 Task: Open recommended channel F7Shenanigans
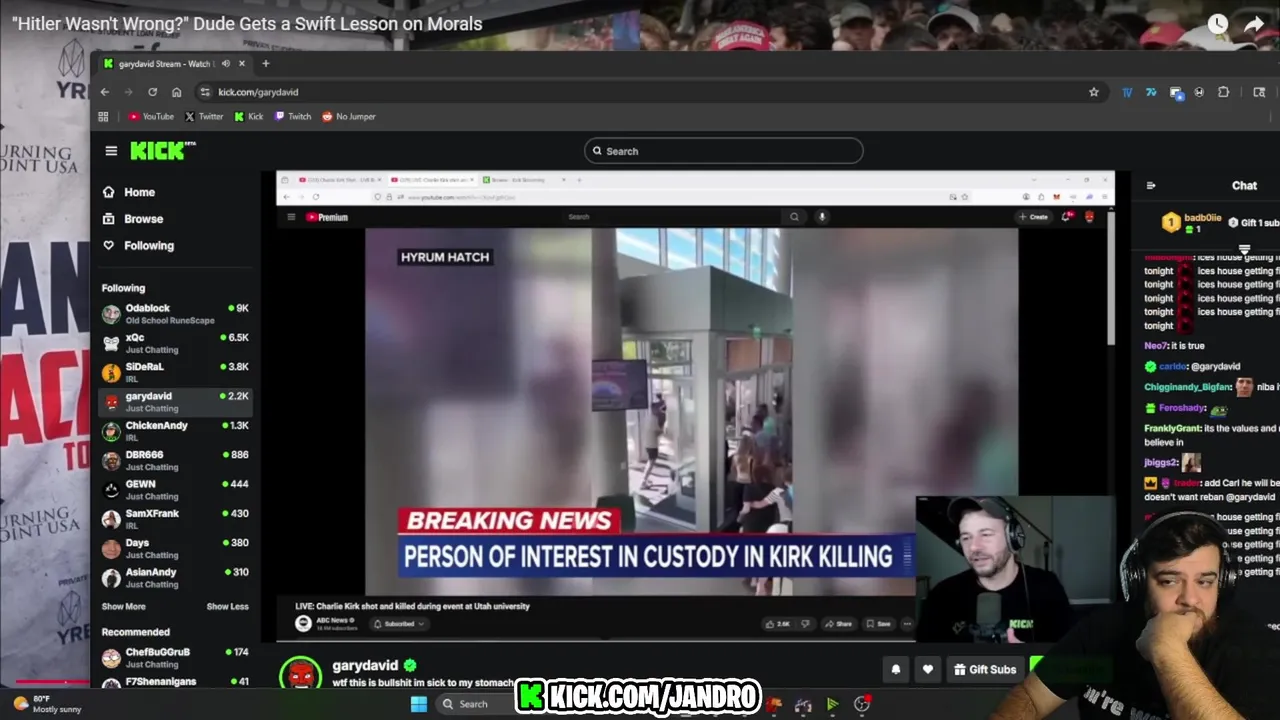175,682
